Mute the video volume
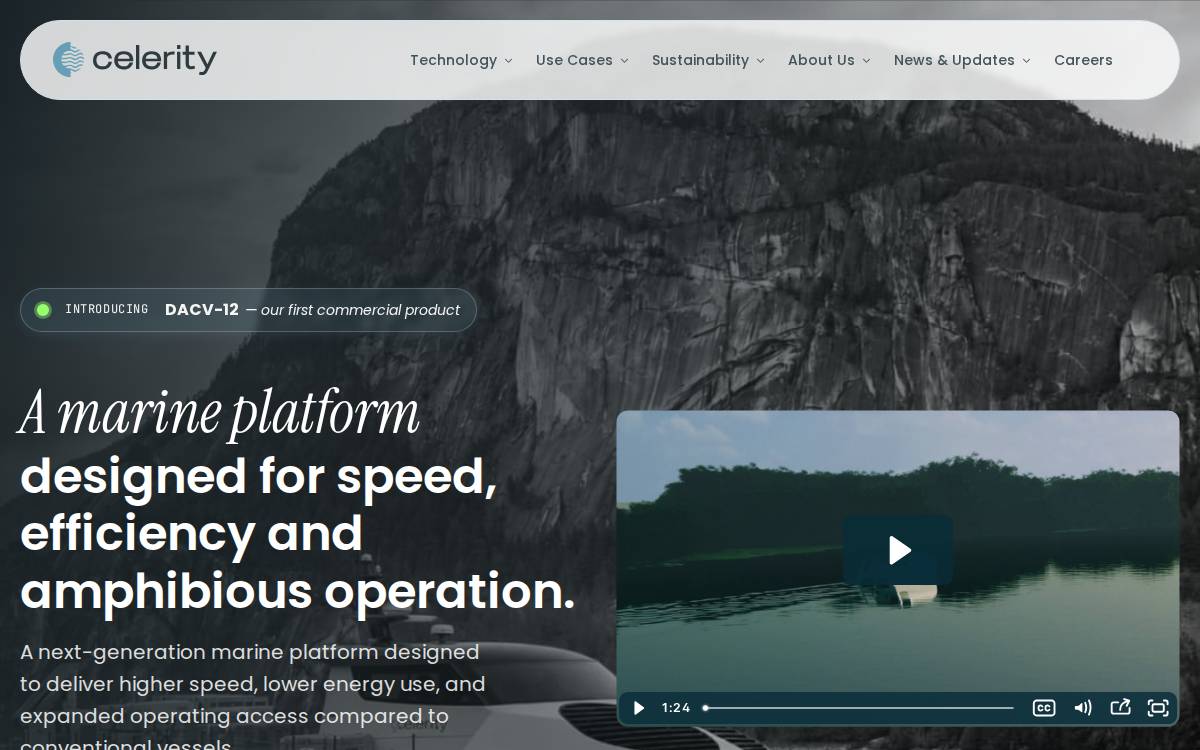The image size is (1200, 750). pyautogui.click(x=1082, y=708)
